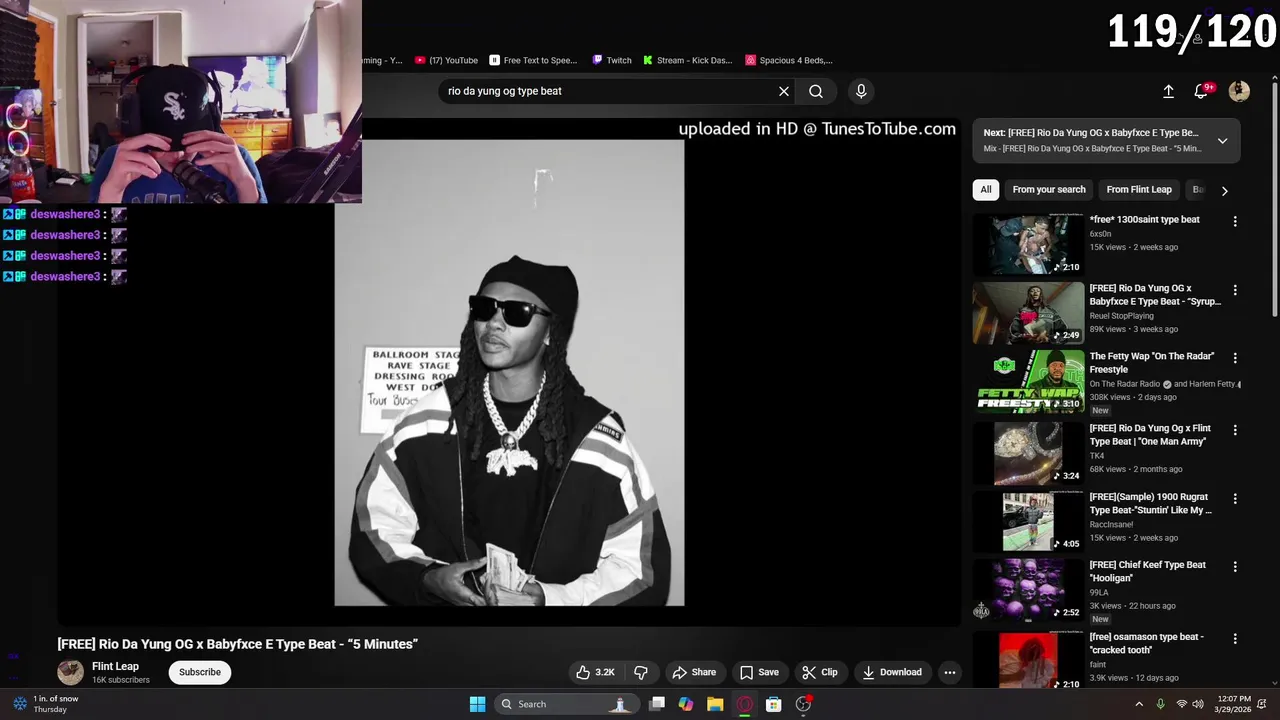Open 1300saint type beat thumbnail
The image size is (1280, 720).
pos(1028,244)
